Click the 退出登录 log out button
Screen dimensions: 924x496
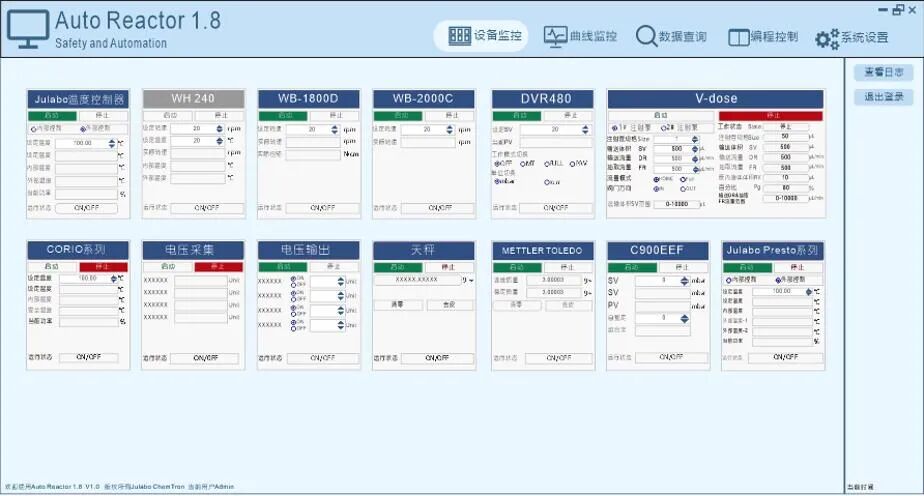point(883,97)
